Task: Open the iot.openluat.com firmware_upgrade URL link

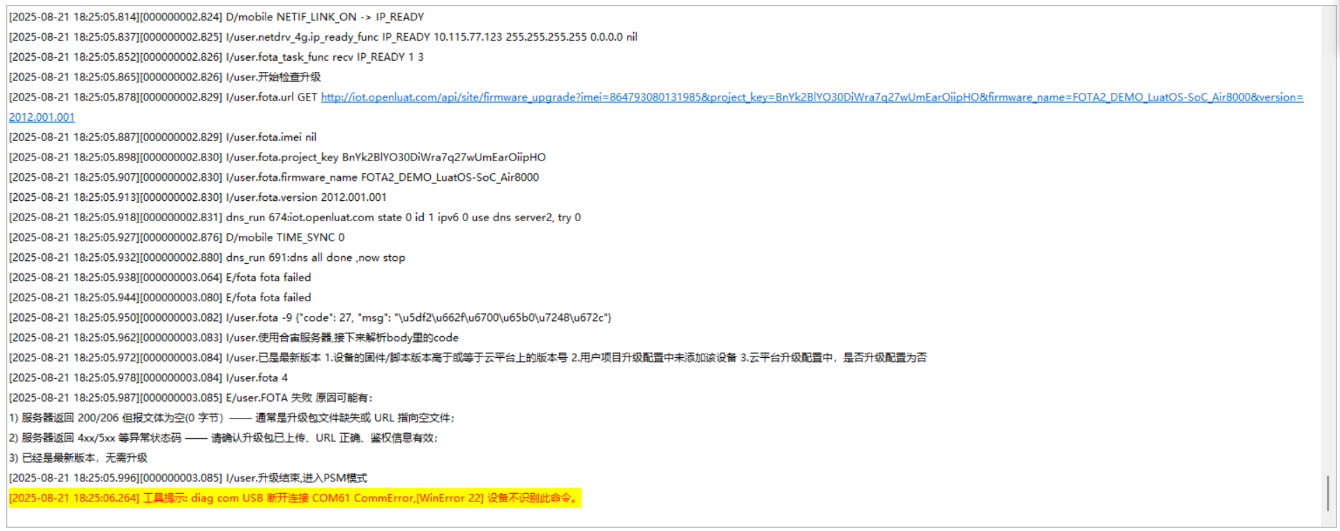Action: pyautogui.click(x=812, y=97)
